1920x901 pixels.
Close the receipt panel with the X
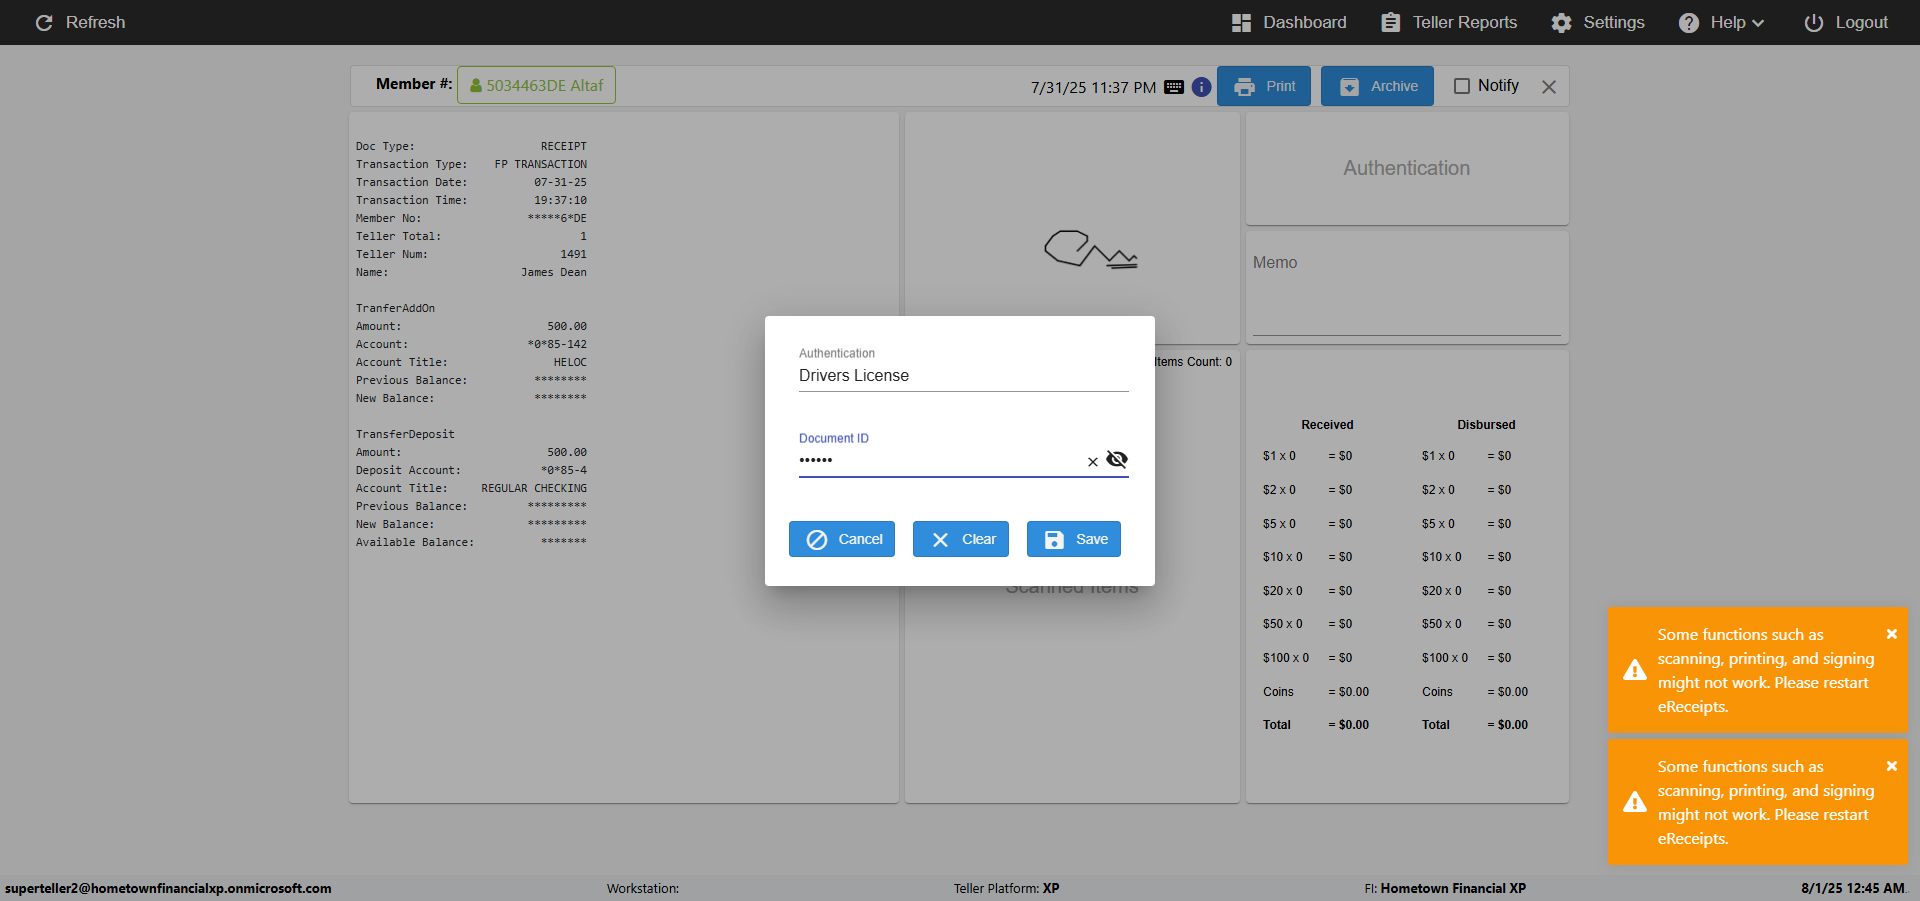pos(1549,87)
